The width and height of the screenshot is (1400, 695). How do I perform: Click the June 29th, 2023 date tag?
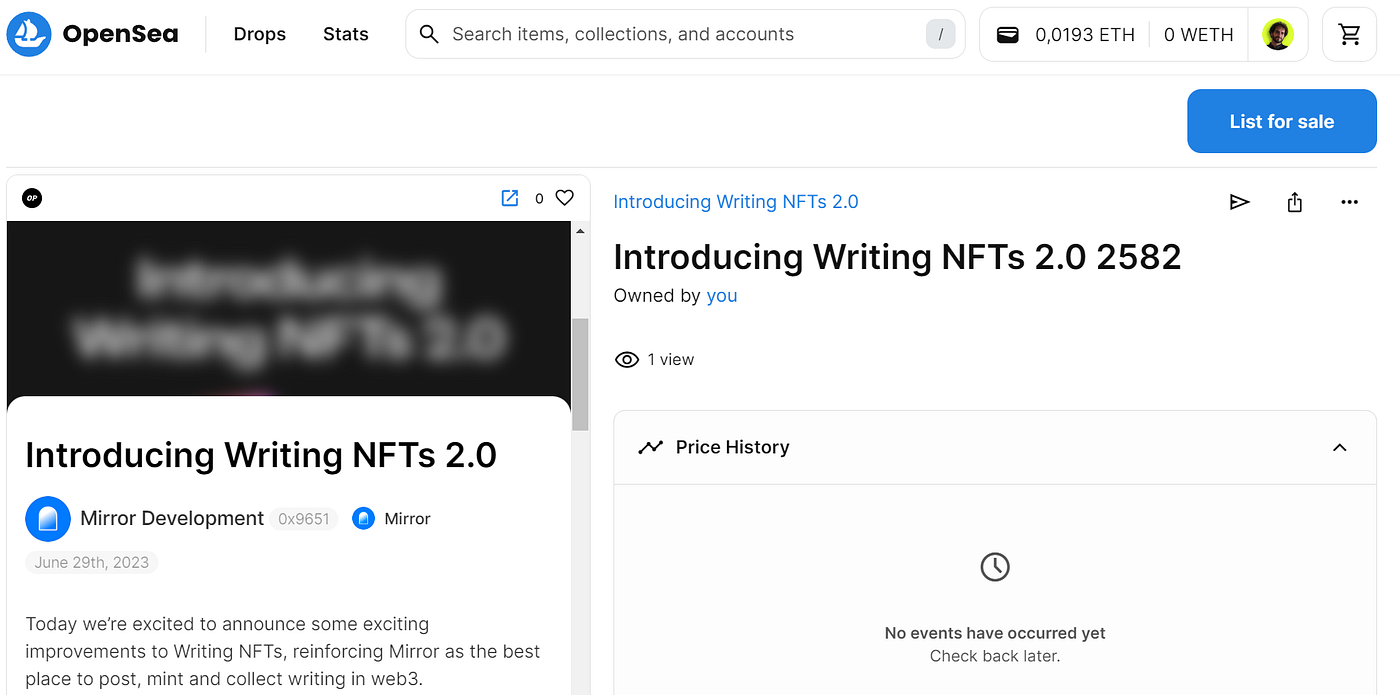pos(92,563)
